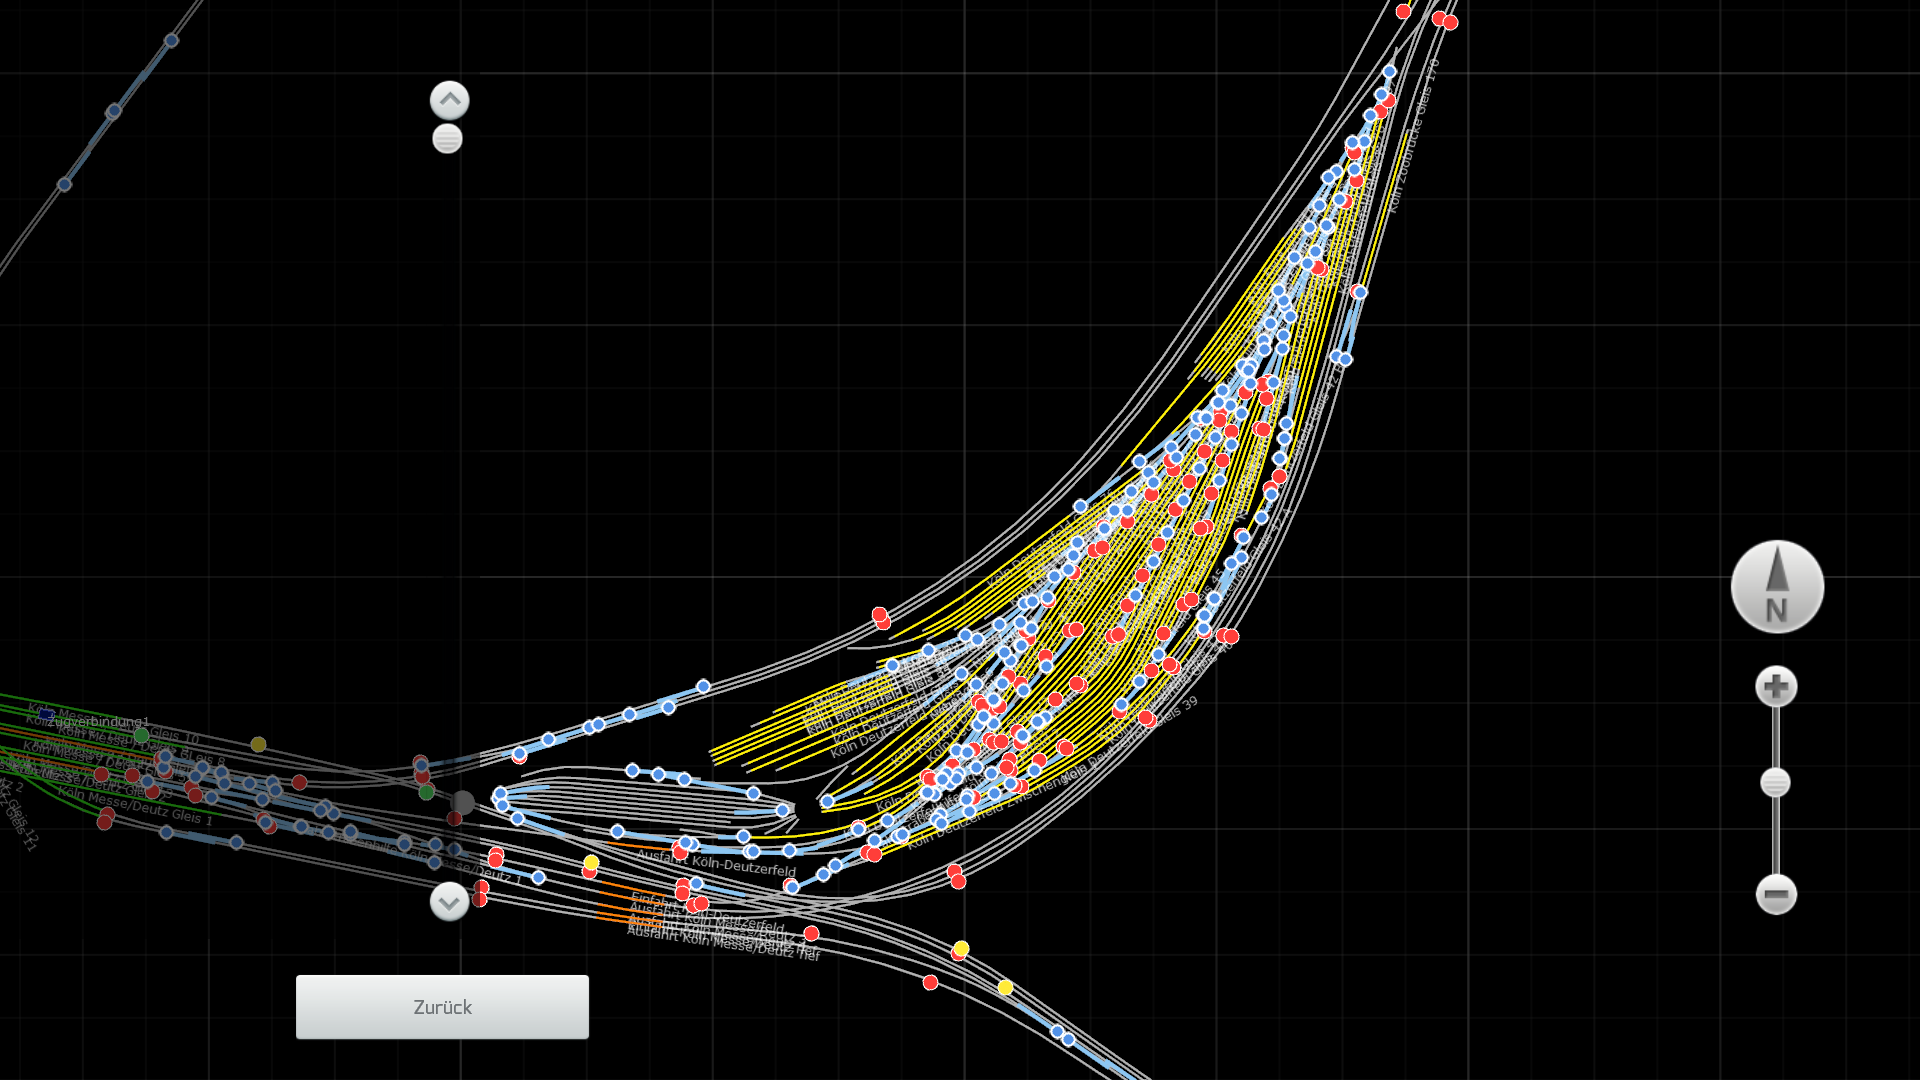This screenshot has width=1920, height=1080.
Task: Expand panel with the up chevron button
Action: point(449,100)
